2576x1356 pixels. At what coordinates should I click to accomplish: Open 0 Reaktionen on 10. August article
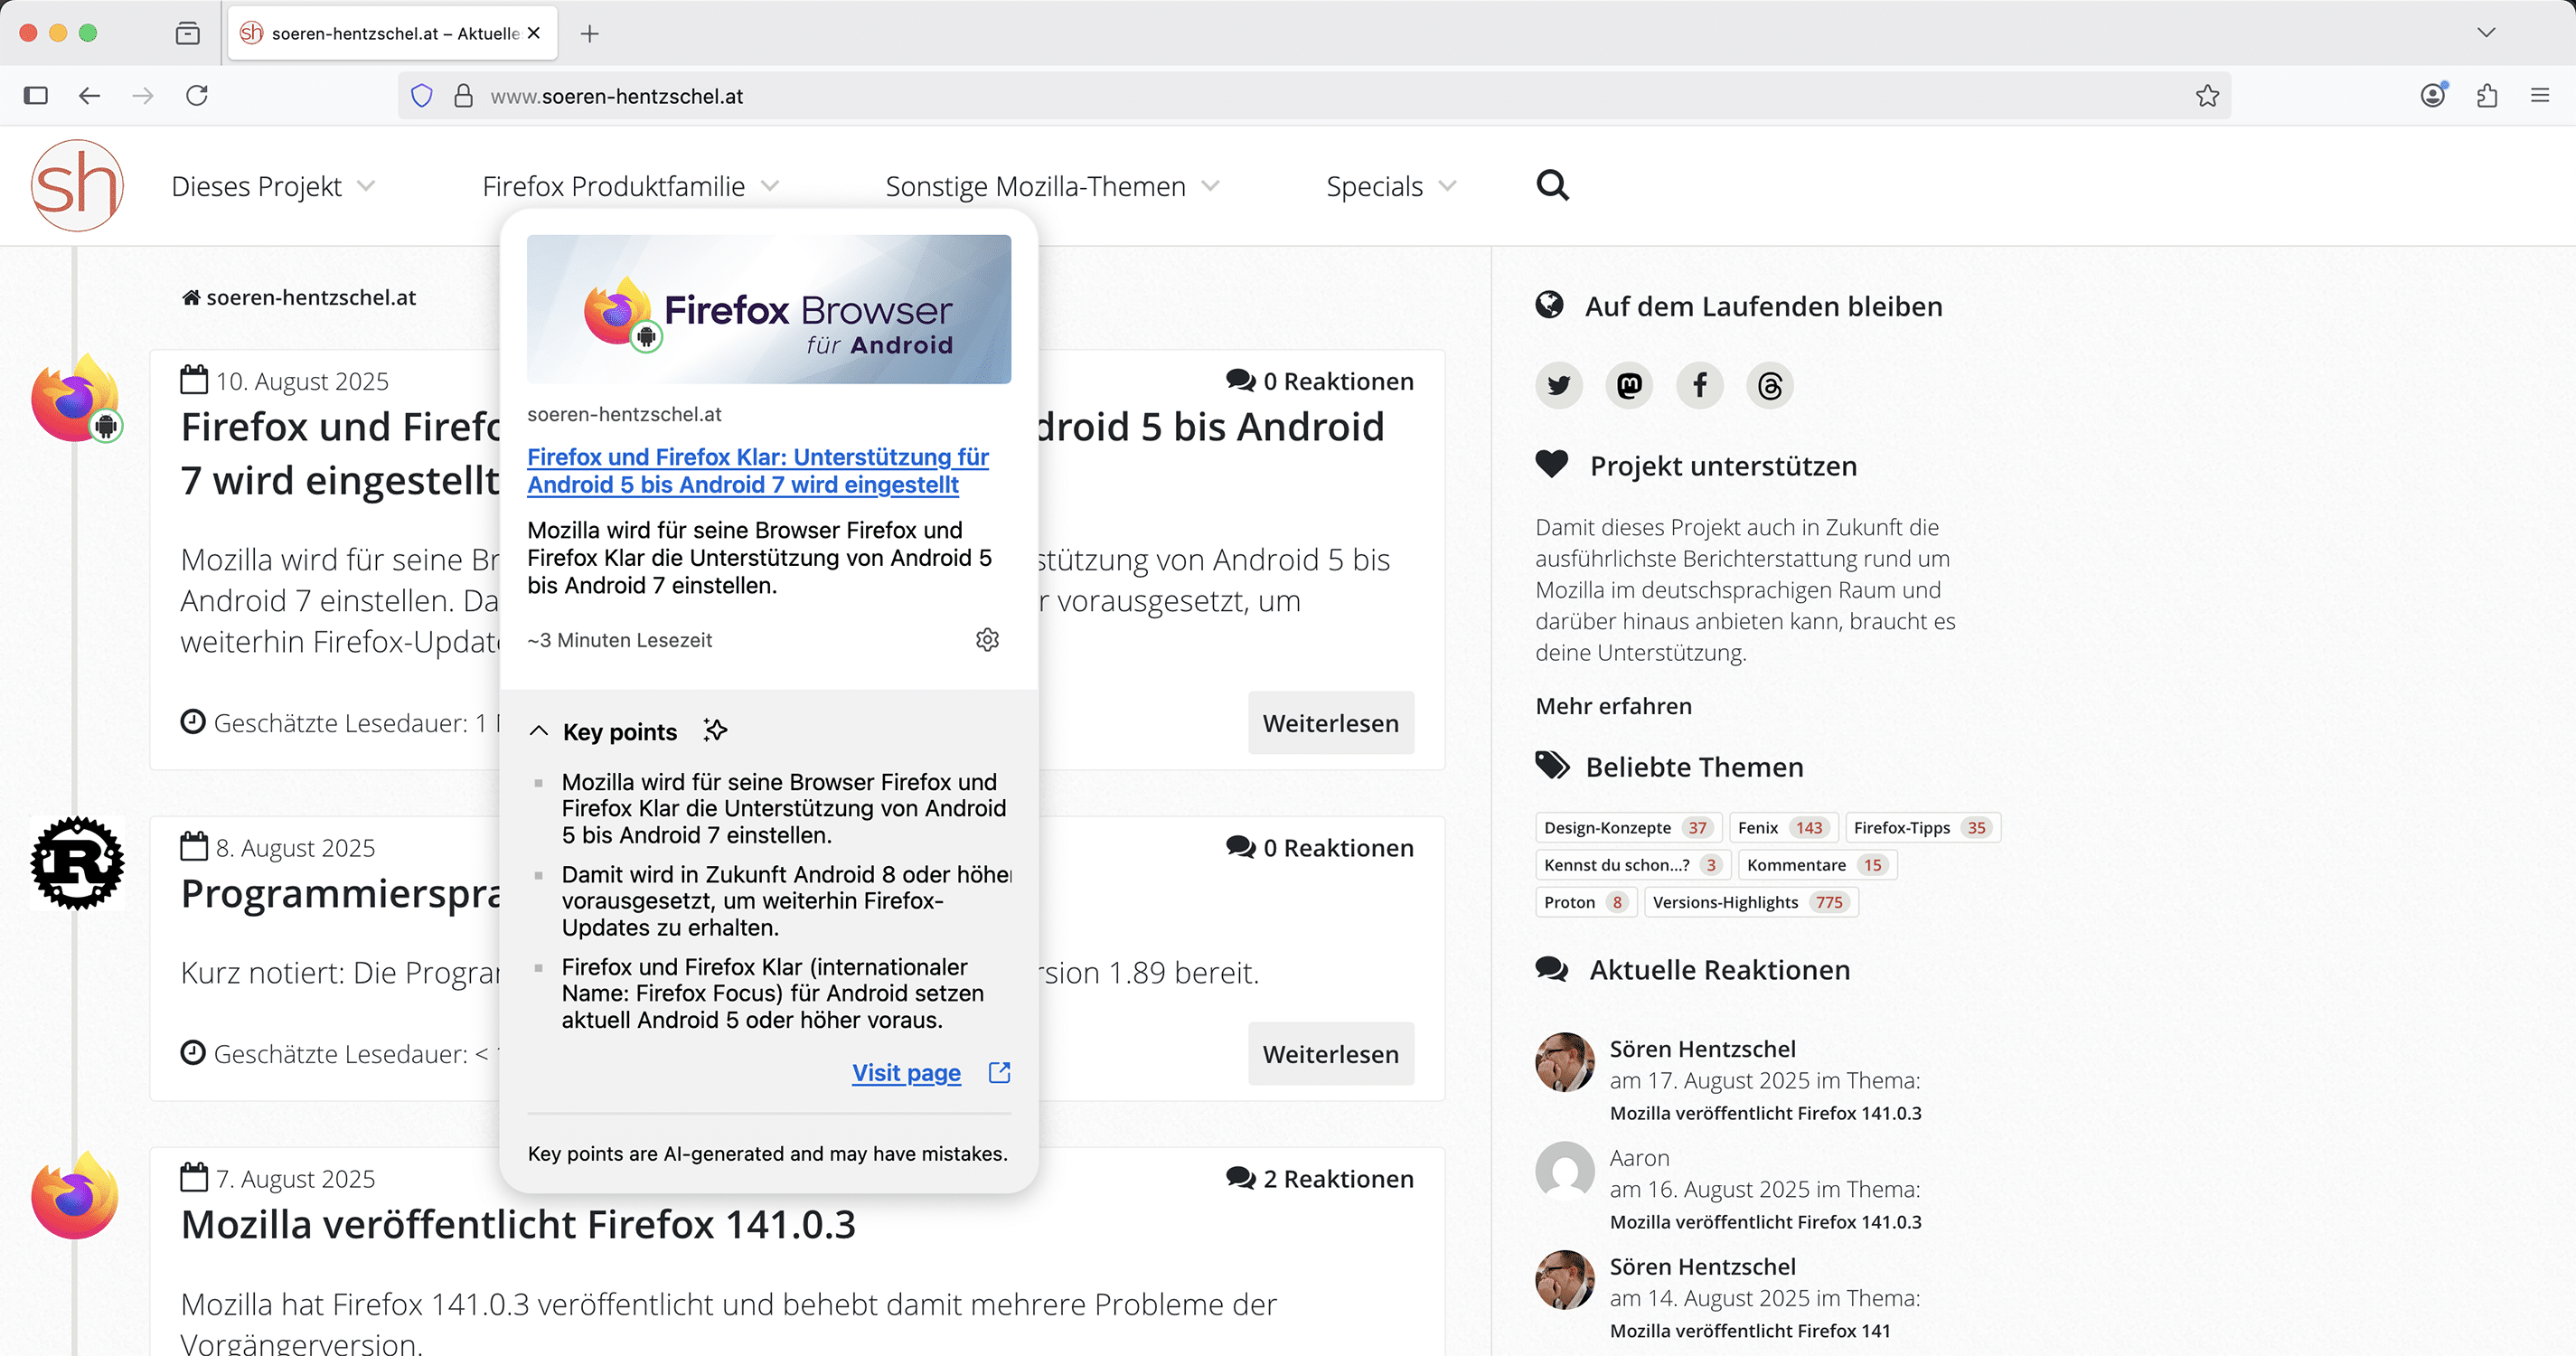[x=1320, y=381]
